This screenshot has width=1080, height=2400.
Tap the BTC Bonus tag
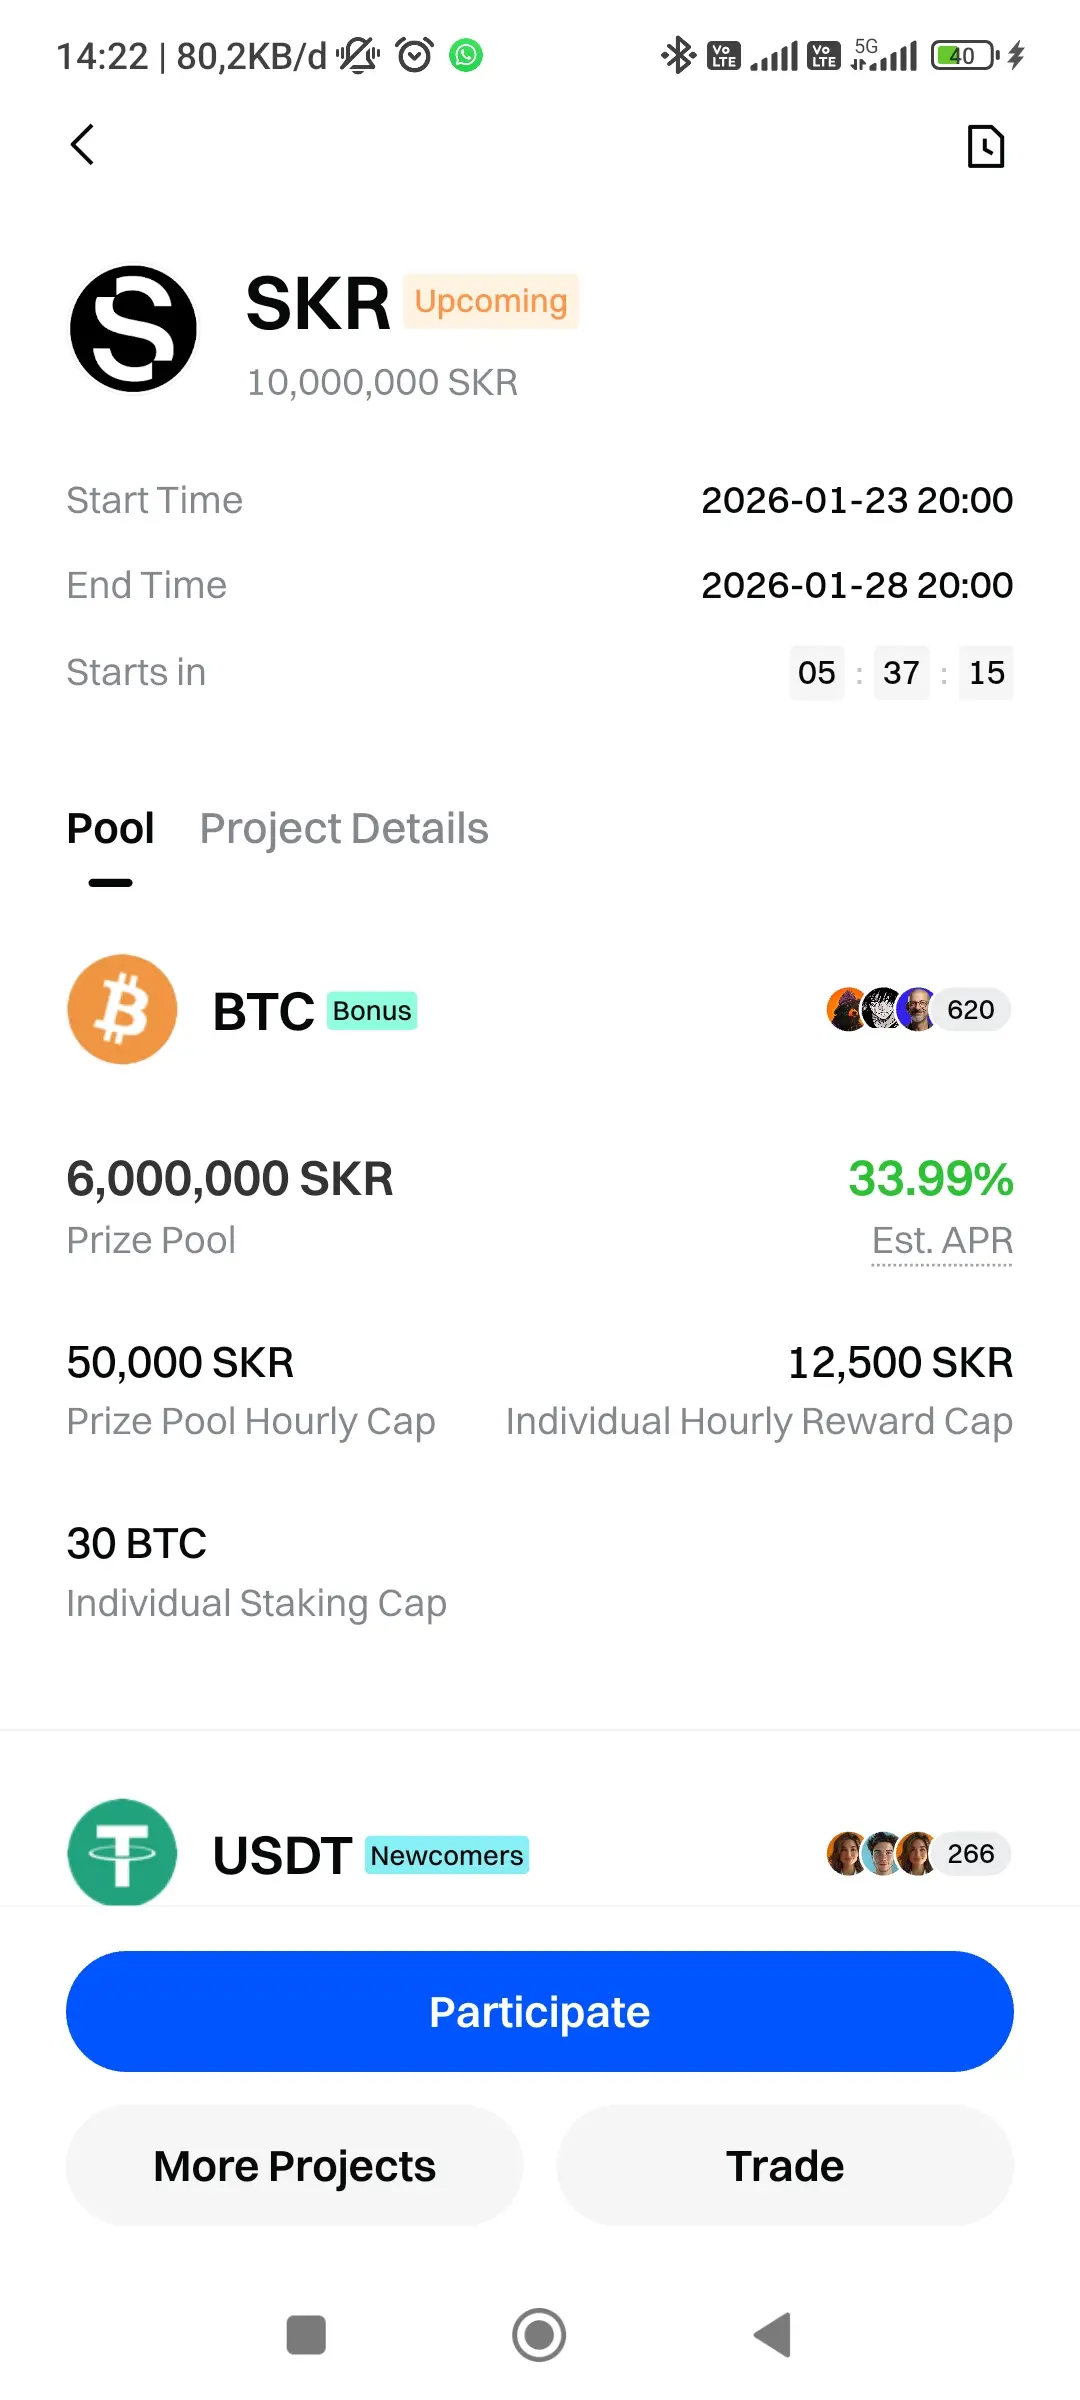pos(372,1011)
